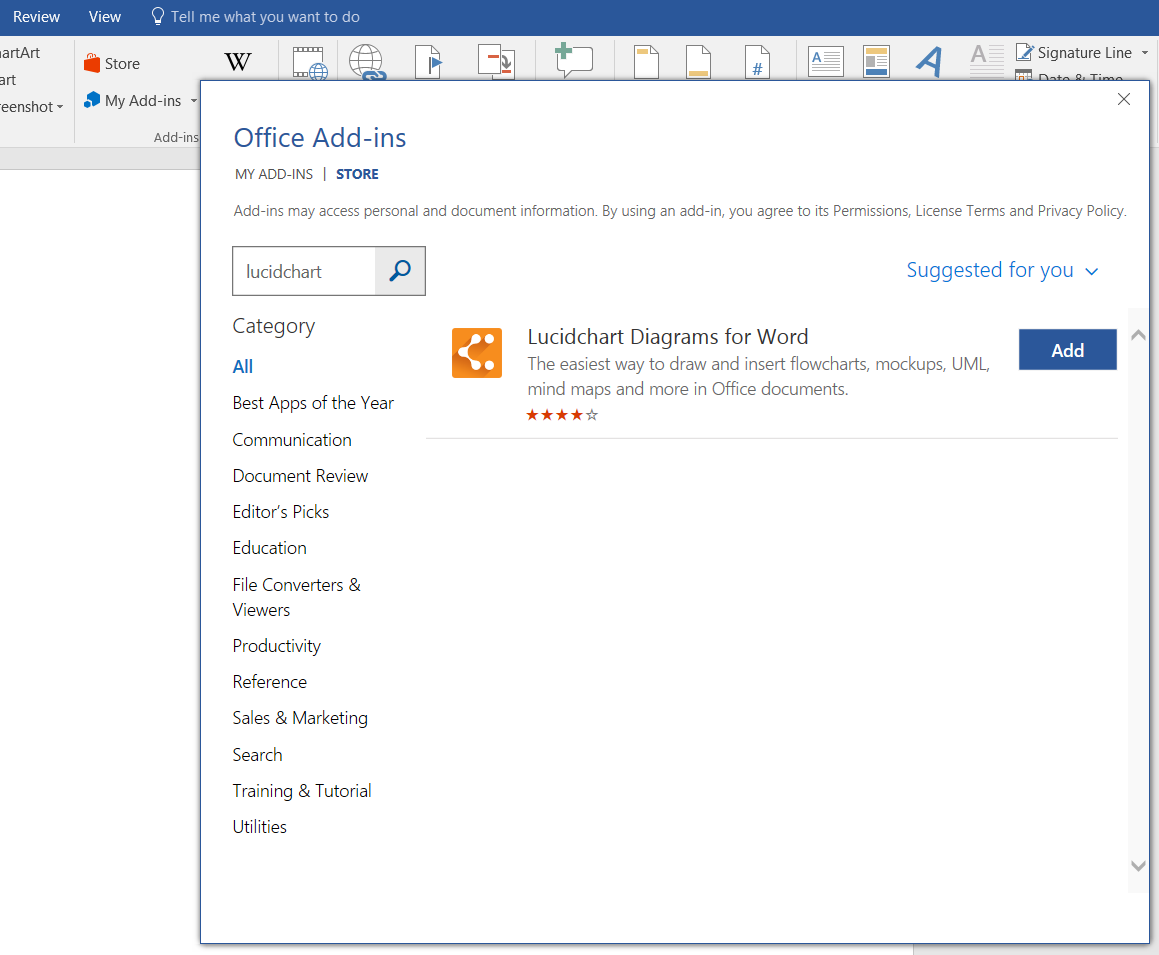Expand the My Add-ins dropdown arrow
Image resolution: width=1159 pixels, height=955 pixels.
click(194, 101)
